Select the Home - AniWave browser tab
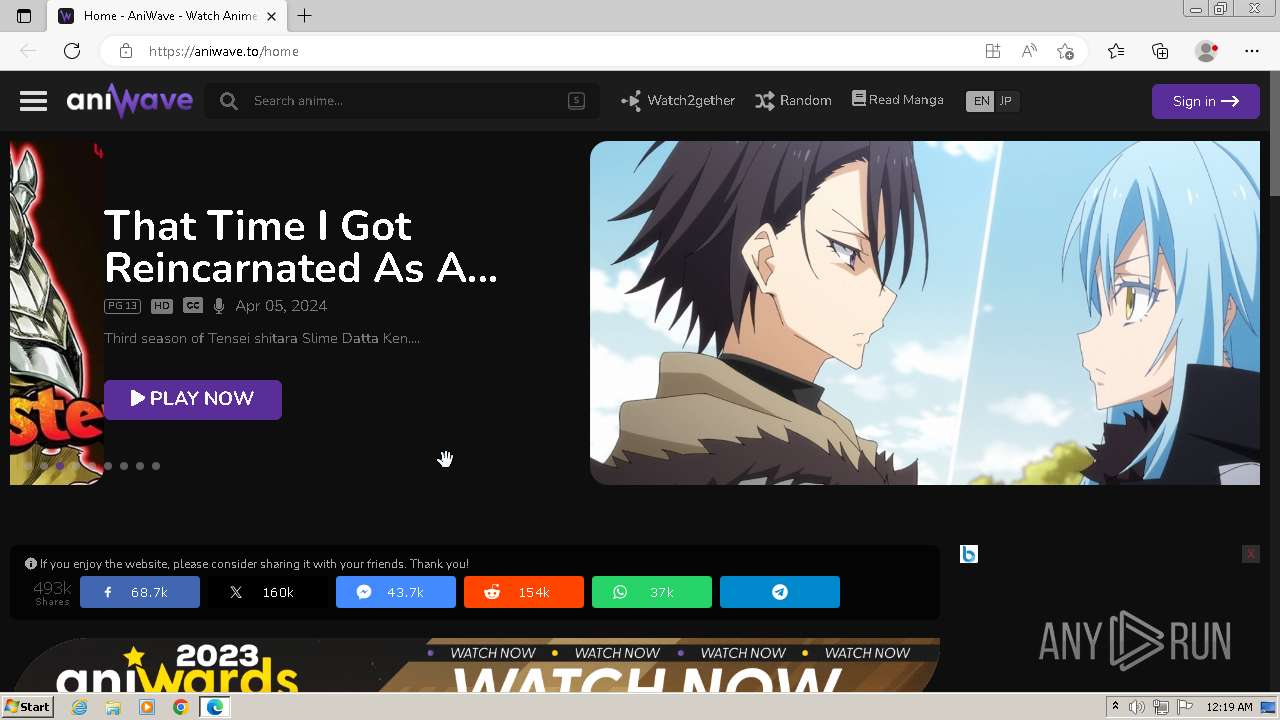Viewport: 1280px width, 720px height. (167, 16)
